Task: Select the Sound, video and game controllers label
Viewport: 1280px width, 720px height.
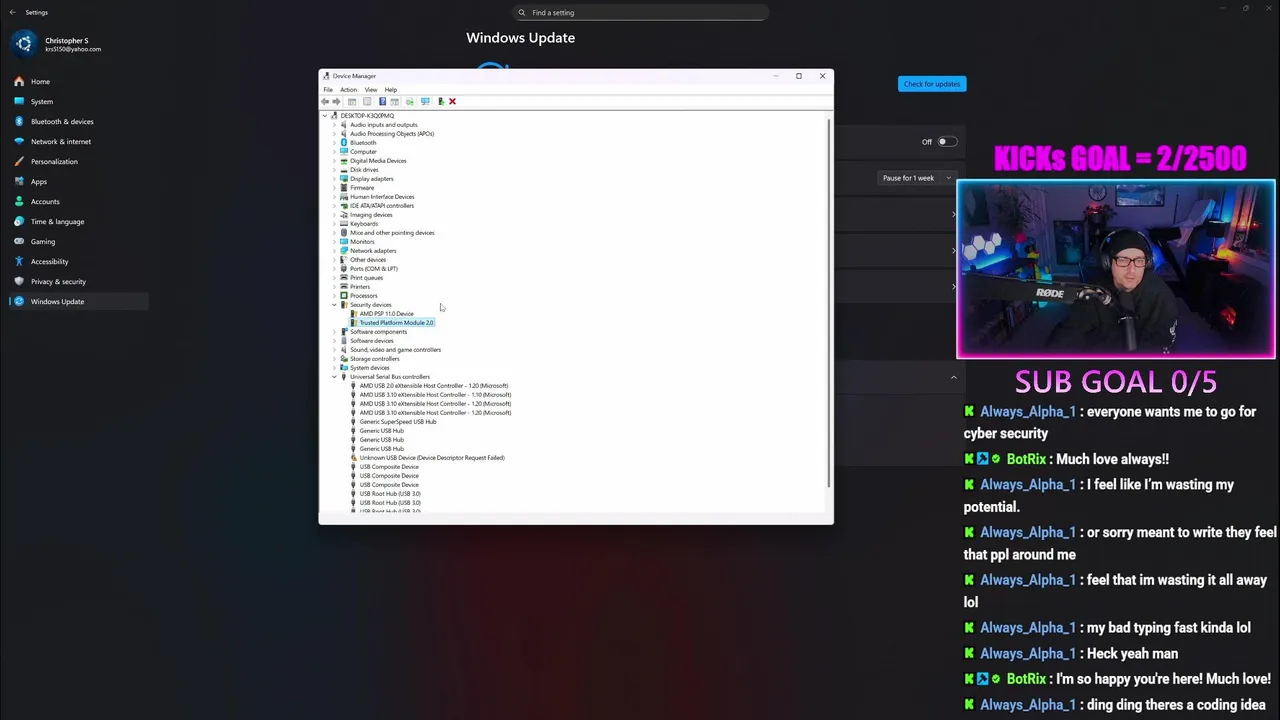Action: tap(395, 350)
